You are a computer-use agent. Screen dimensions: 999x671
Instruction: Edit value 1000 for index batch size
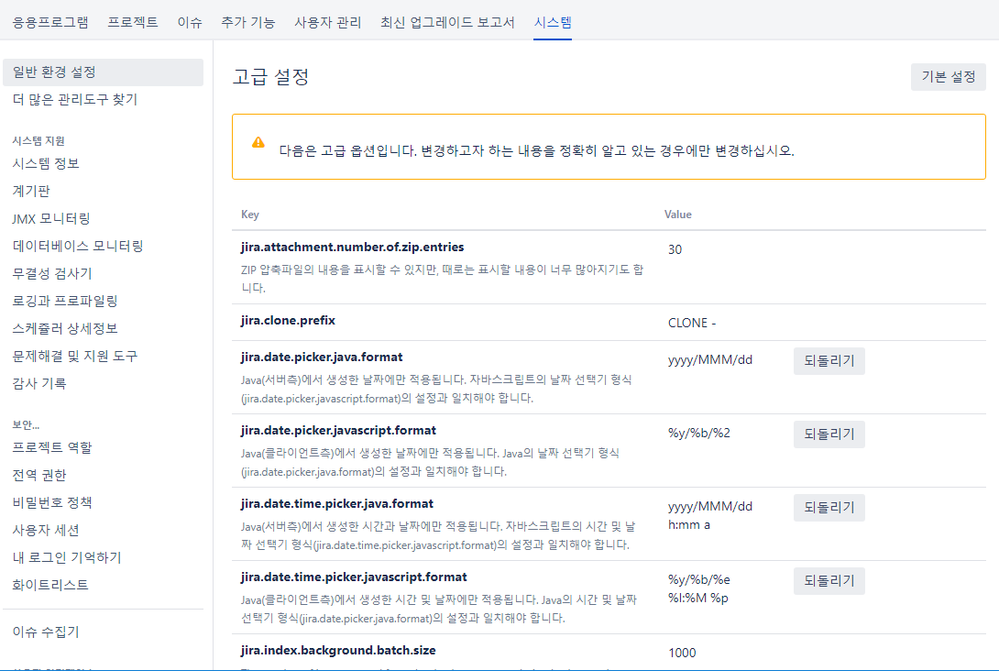pos(682,653)
